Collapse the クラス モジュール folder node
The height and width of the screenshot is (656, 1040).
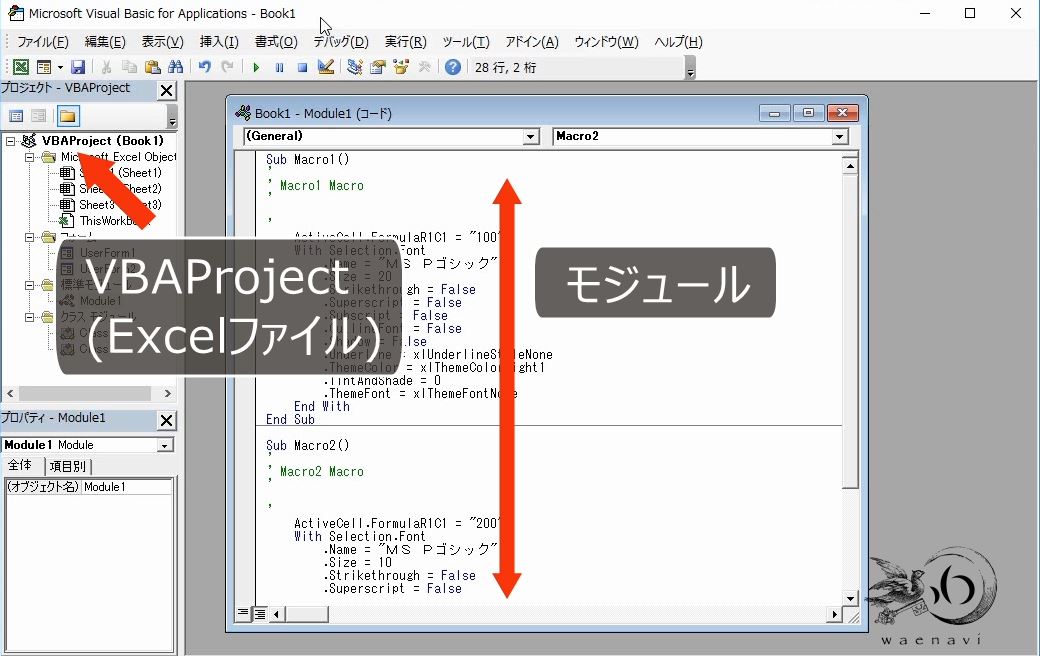point(29,317)
